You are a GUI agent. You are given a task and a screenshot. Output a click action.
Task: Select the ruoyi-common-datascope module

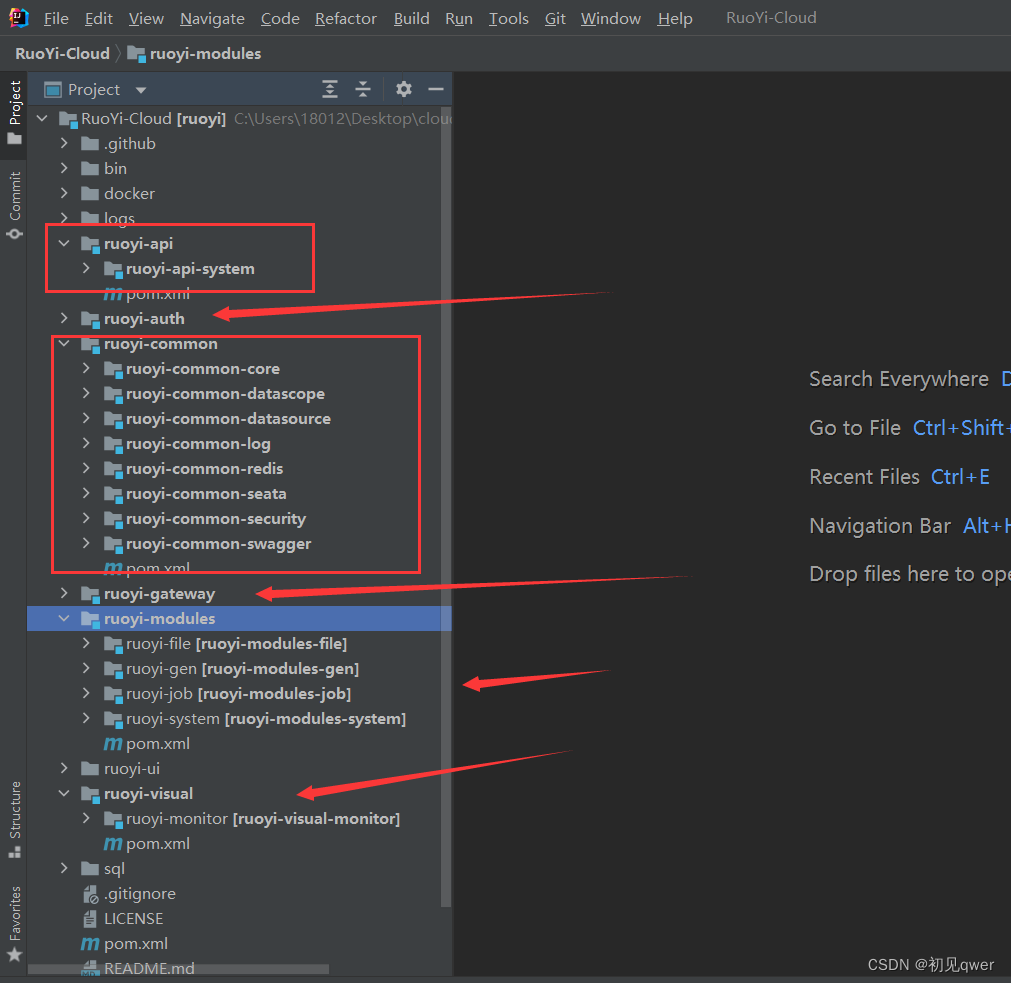point(225,394)
